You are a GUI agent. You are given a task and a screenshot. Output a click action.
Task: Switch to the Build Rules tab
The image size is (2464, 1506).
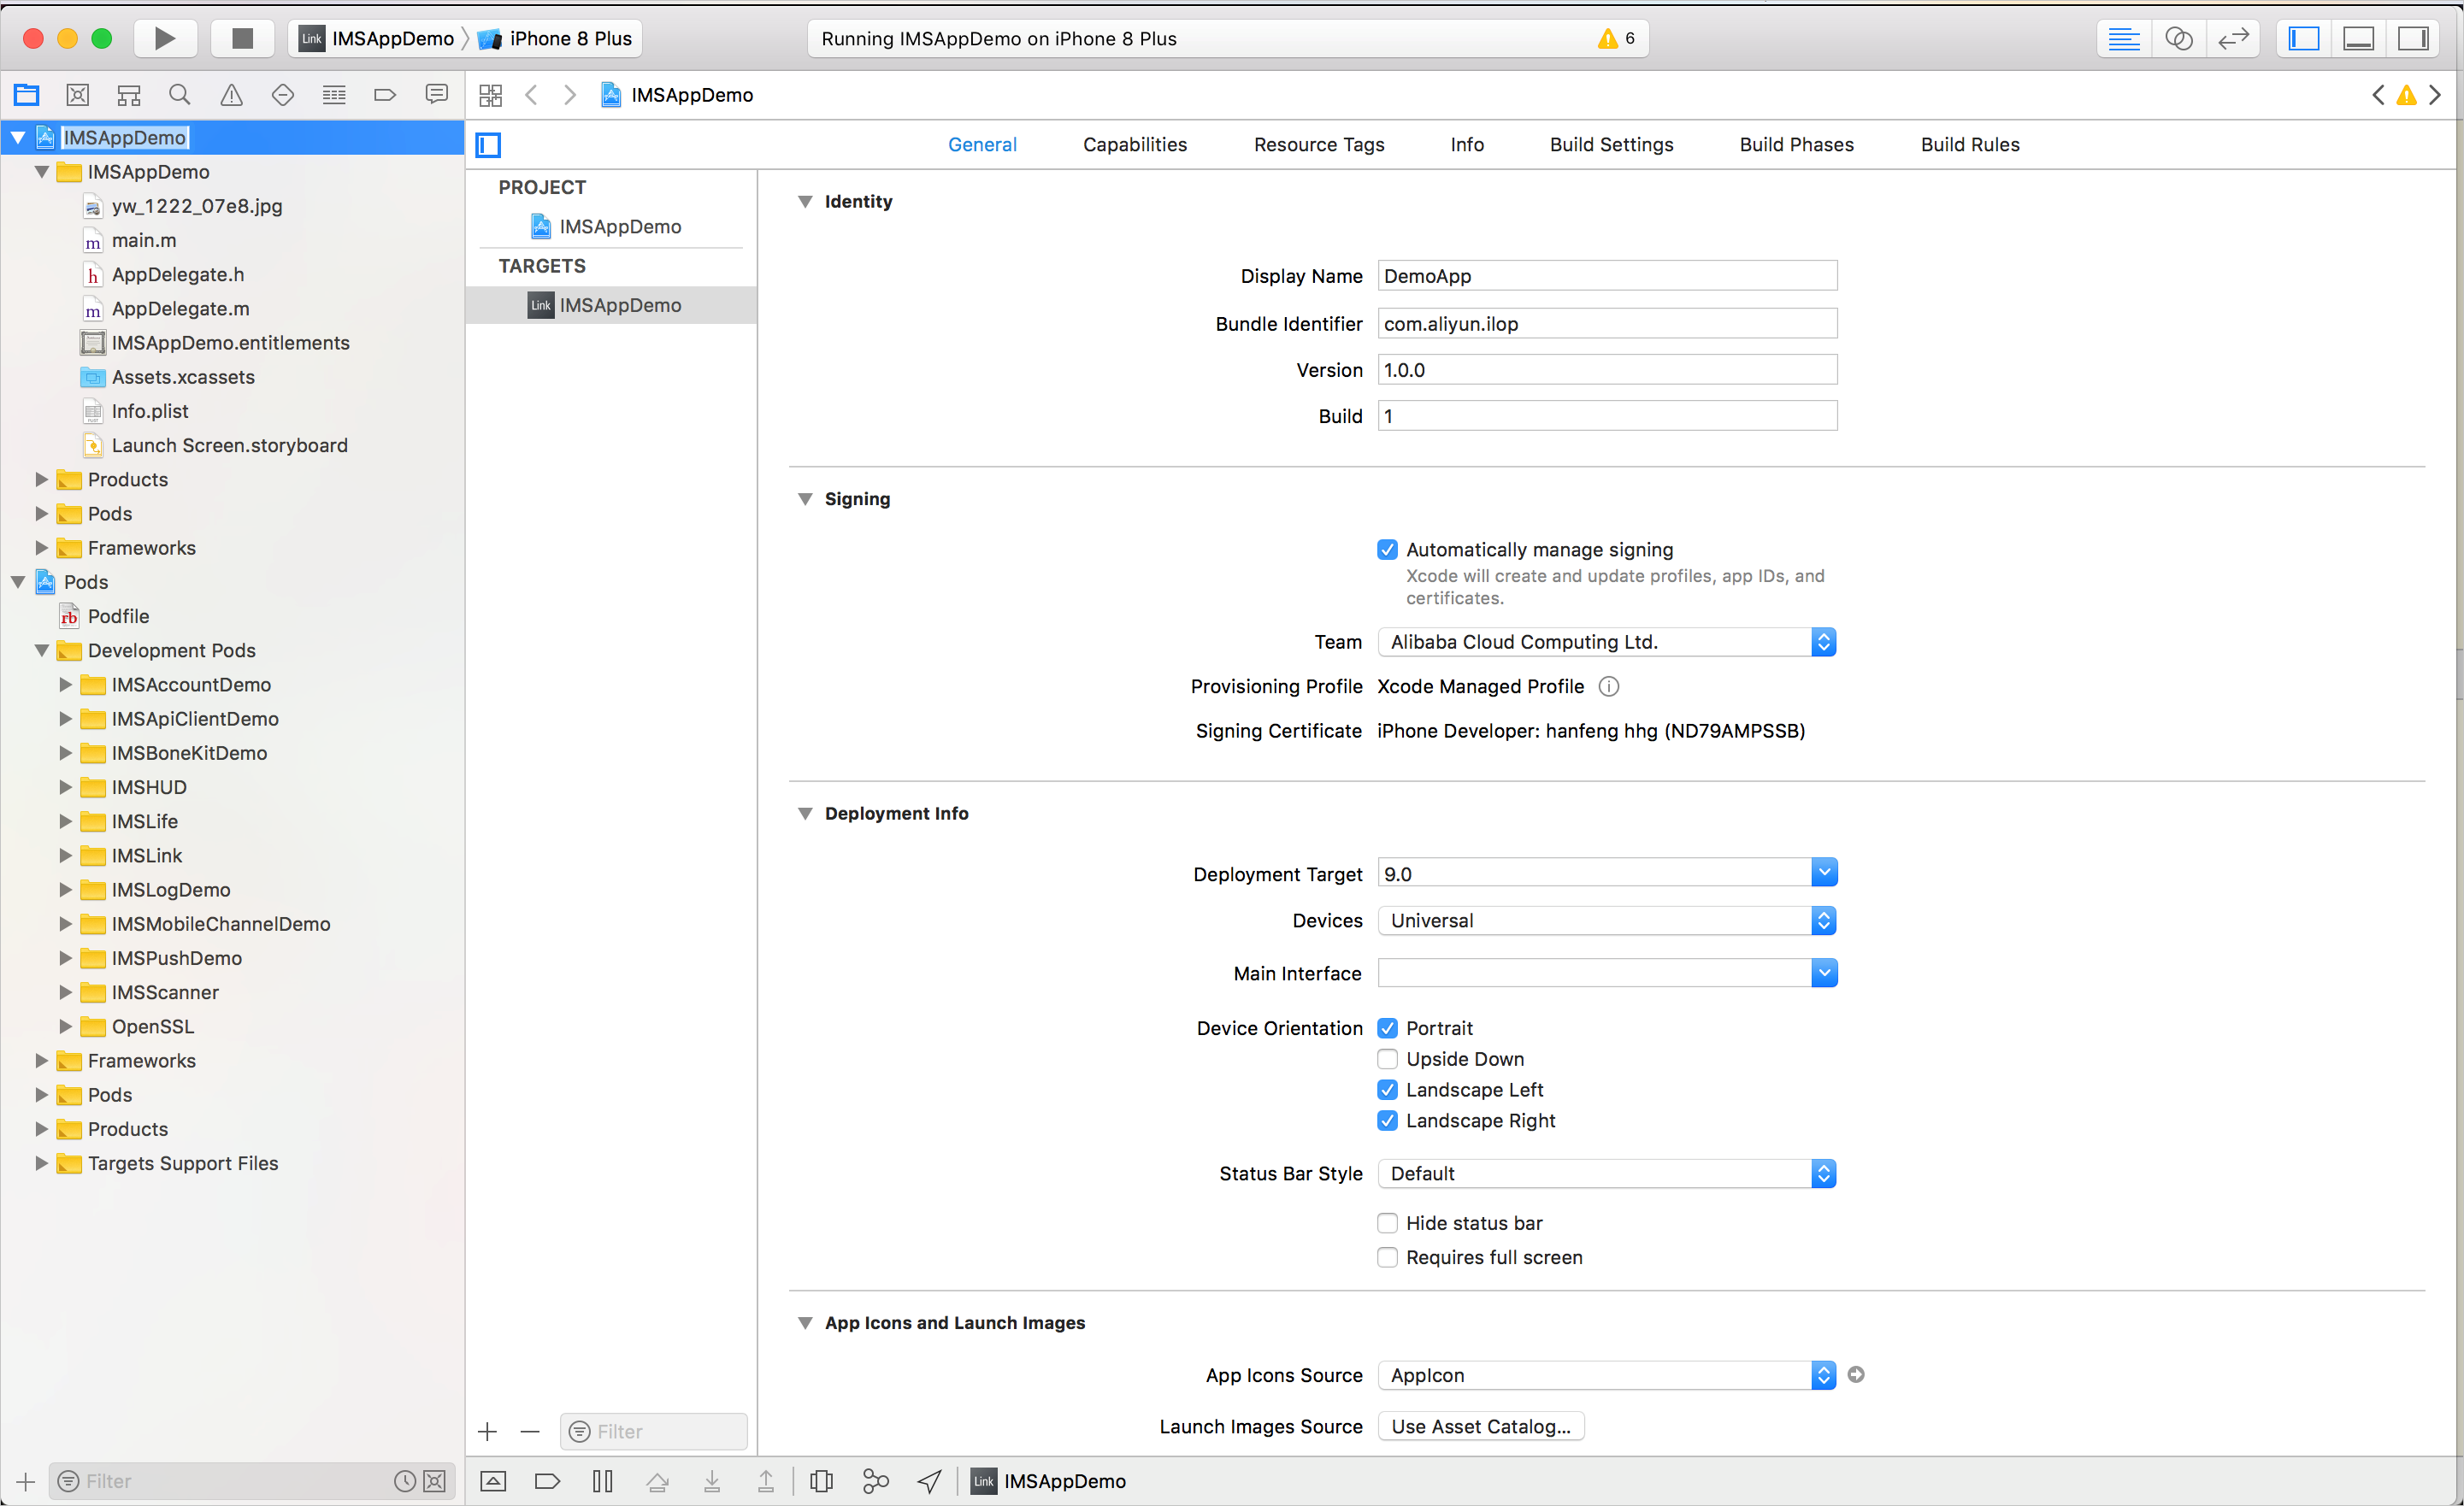[x=1970, y=144]
